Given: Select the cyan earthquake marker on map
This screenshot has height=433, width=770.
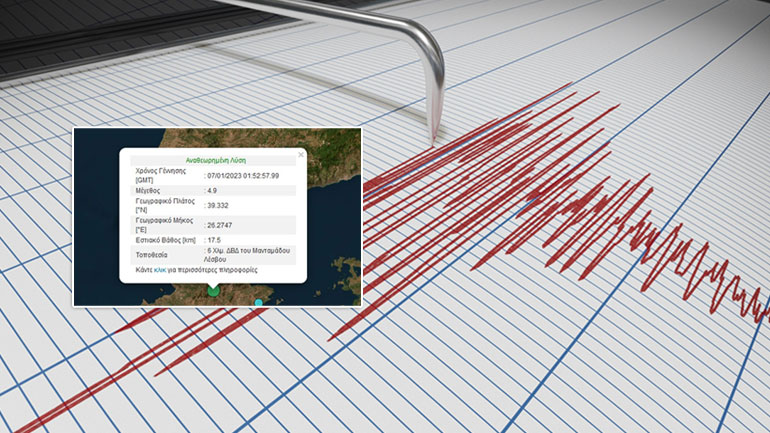Looking at the screenshot, I should point(259,302).
